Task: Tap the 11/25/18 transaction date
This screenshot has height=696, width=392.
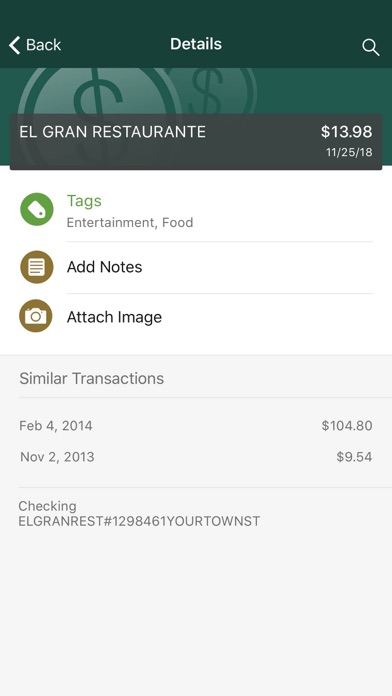Action: (349, 153)
